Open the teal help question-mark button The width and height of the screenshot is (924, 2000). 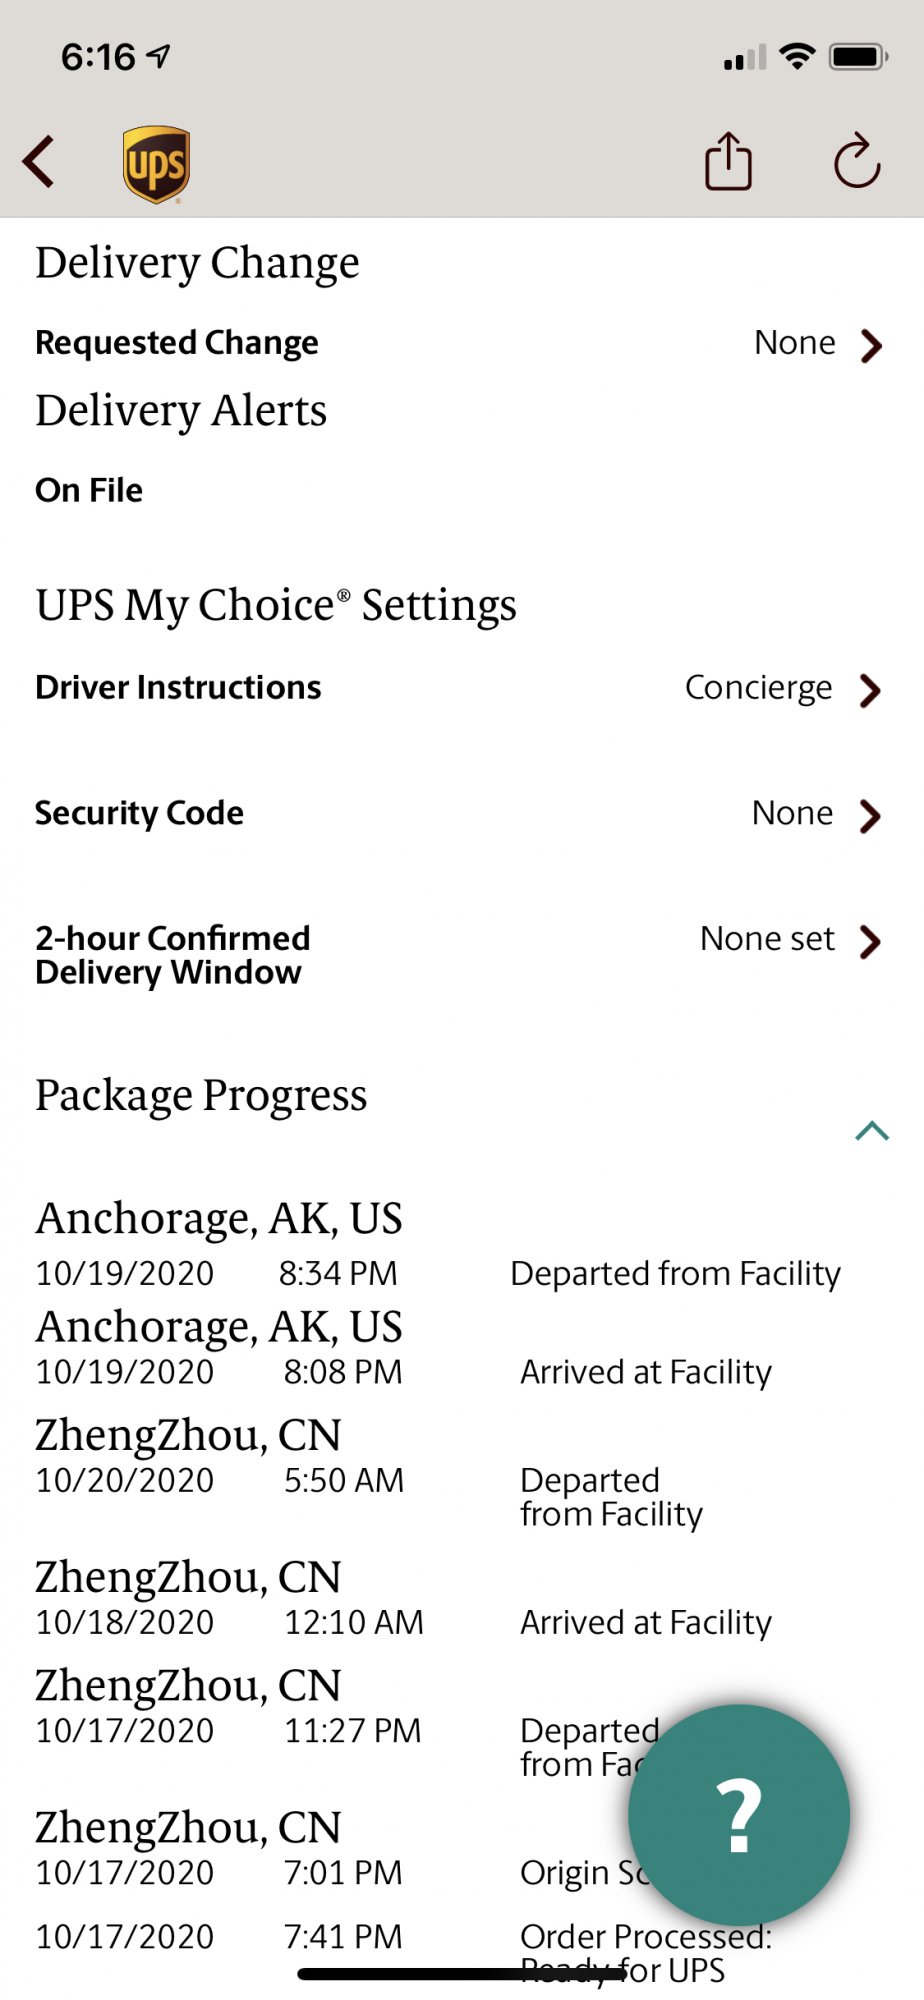[x=739, y=1814]
